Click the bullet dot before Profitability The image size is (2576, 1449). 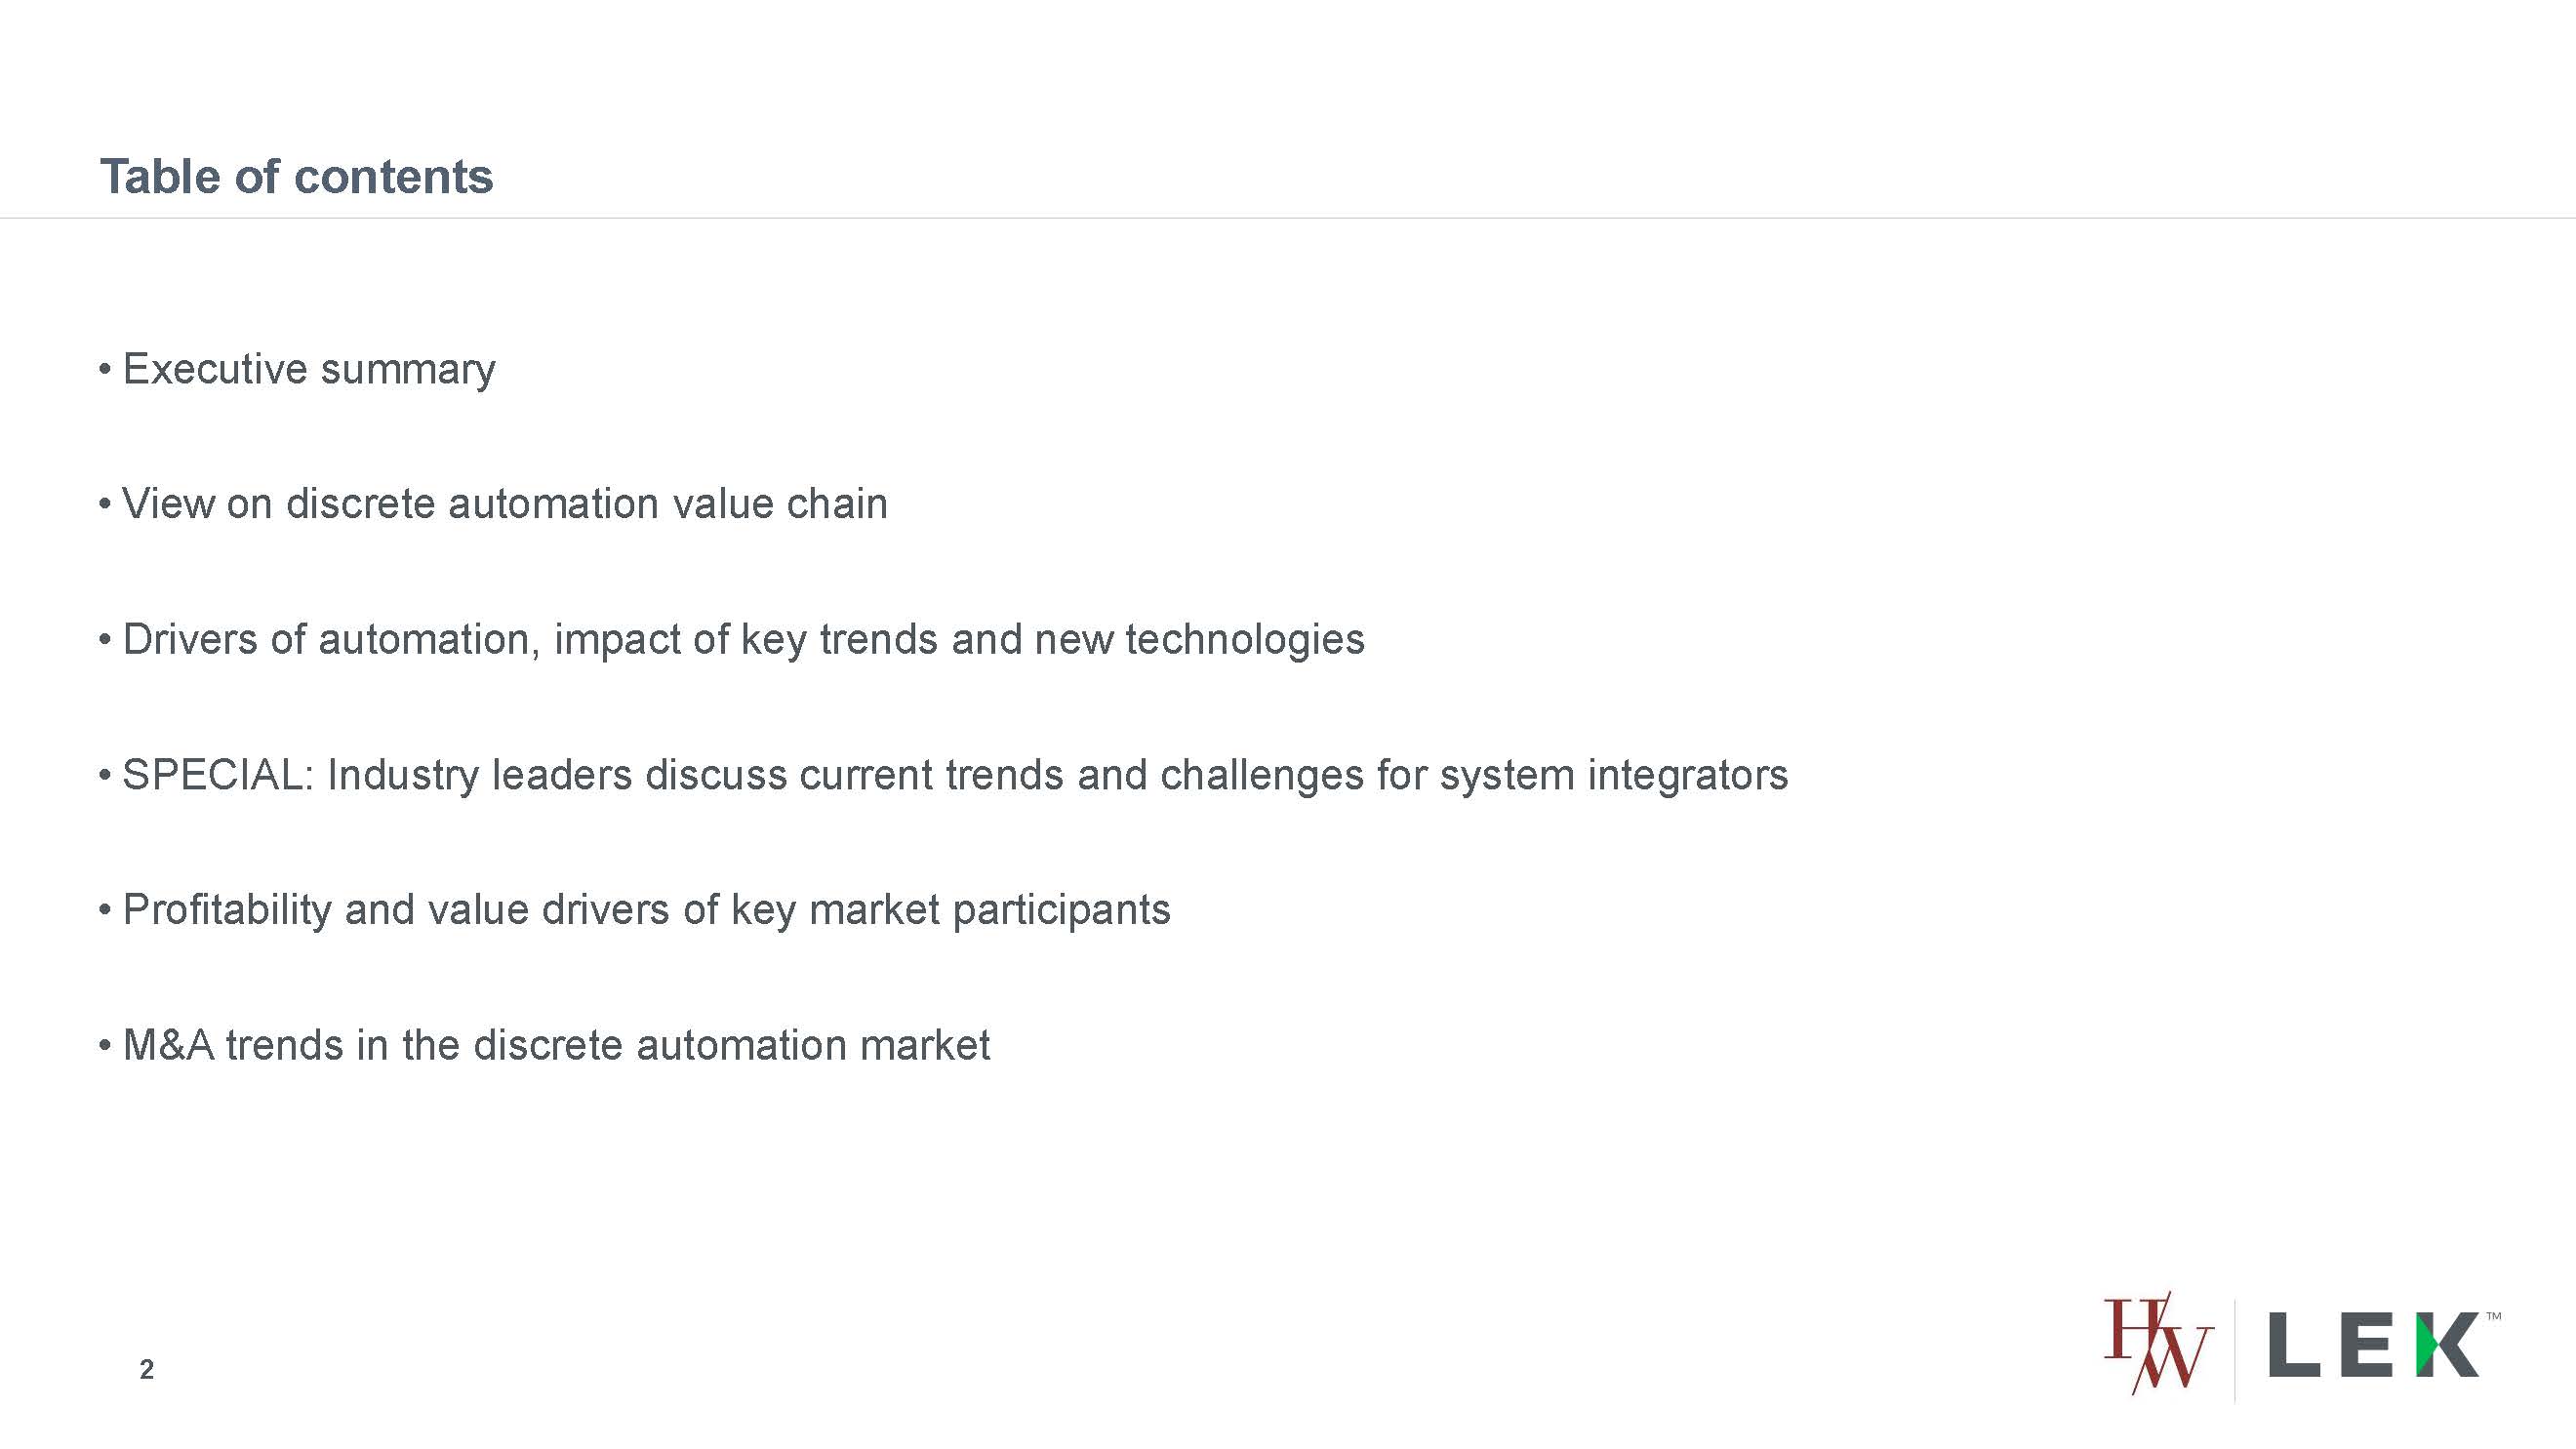(105, 911)
